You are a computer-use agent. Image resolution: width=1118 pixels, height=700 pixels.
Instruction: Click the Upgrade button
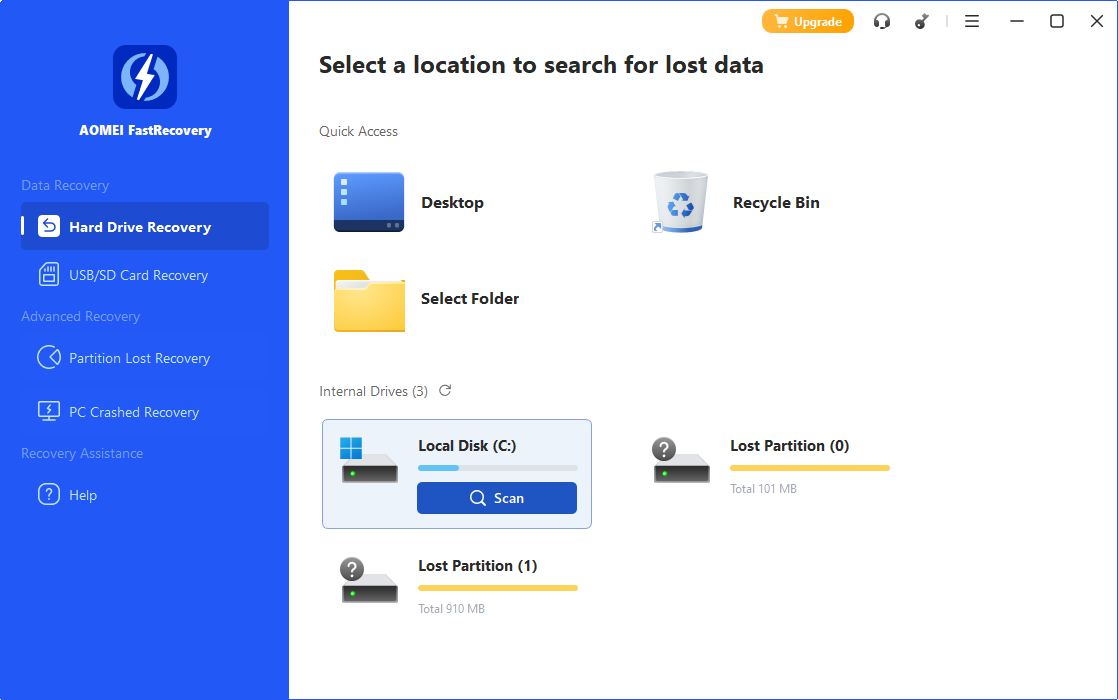point(807,20)
